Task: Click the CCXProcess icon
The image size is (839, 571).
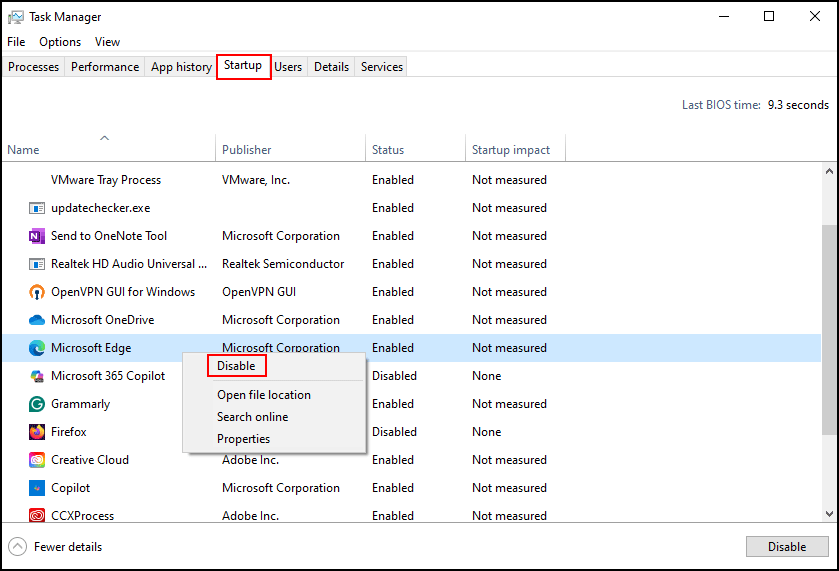Action: (x=36, y=516)
